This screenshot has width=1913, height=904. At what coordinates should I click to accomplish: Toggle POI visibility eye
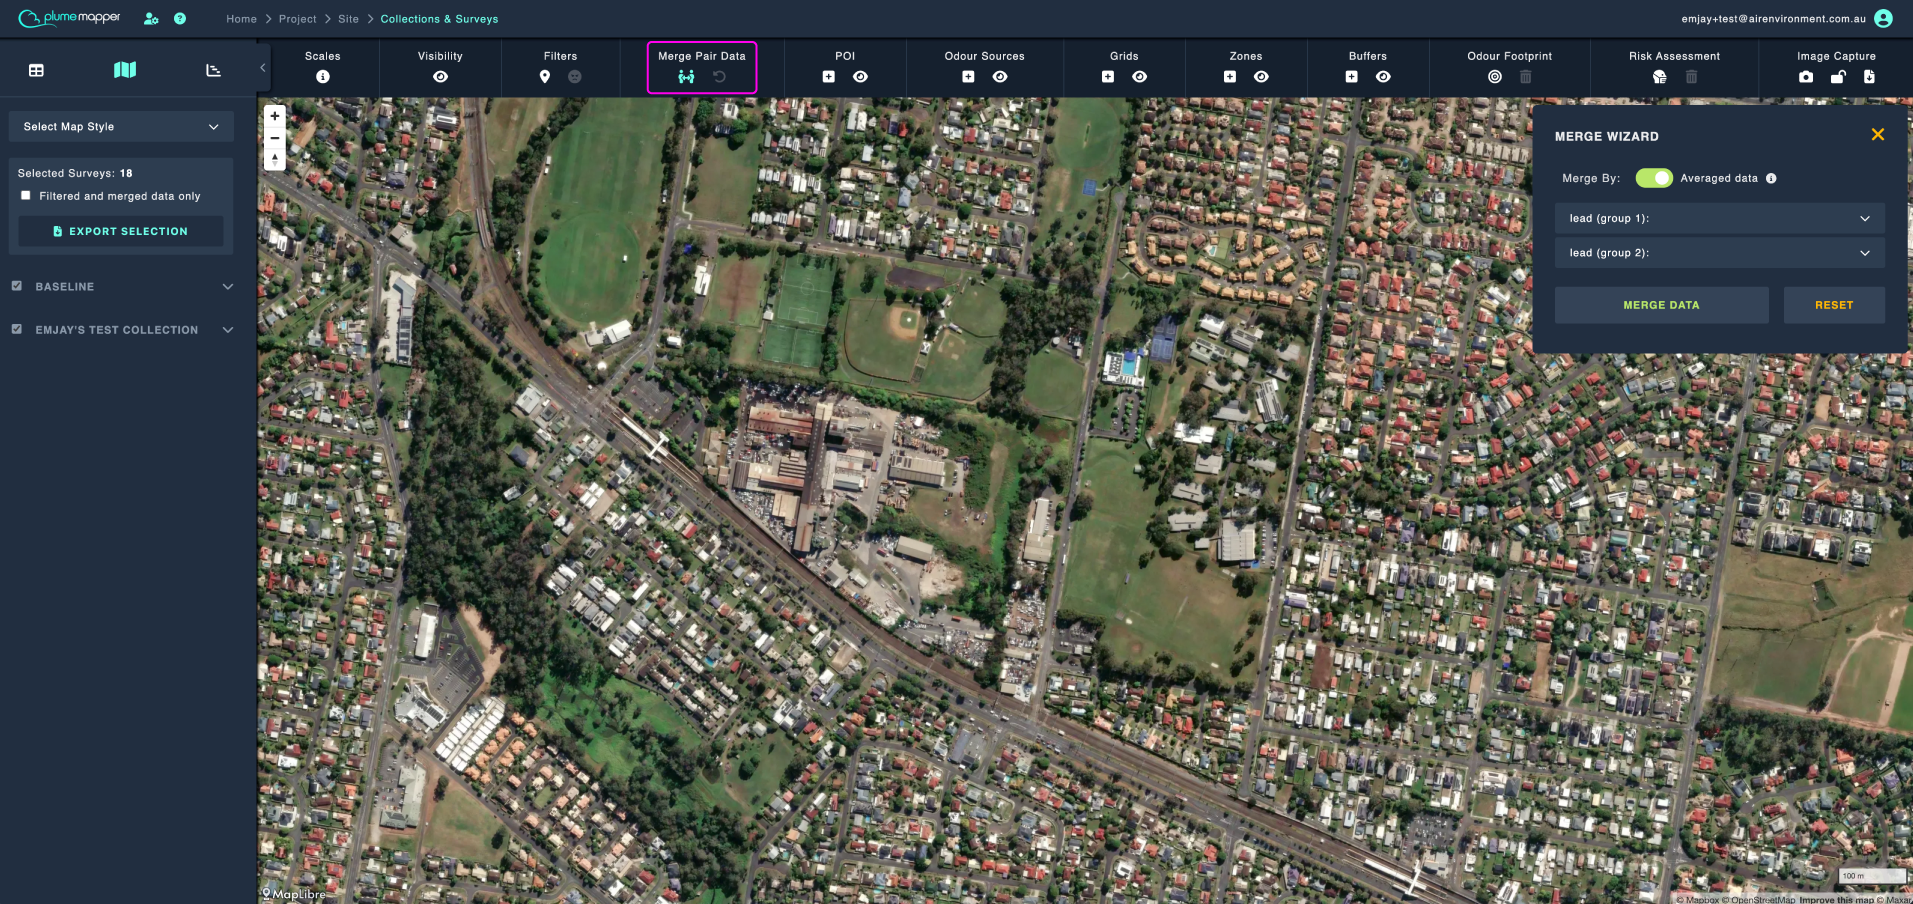(861, 77)
